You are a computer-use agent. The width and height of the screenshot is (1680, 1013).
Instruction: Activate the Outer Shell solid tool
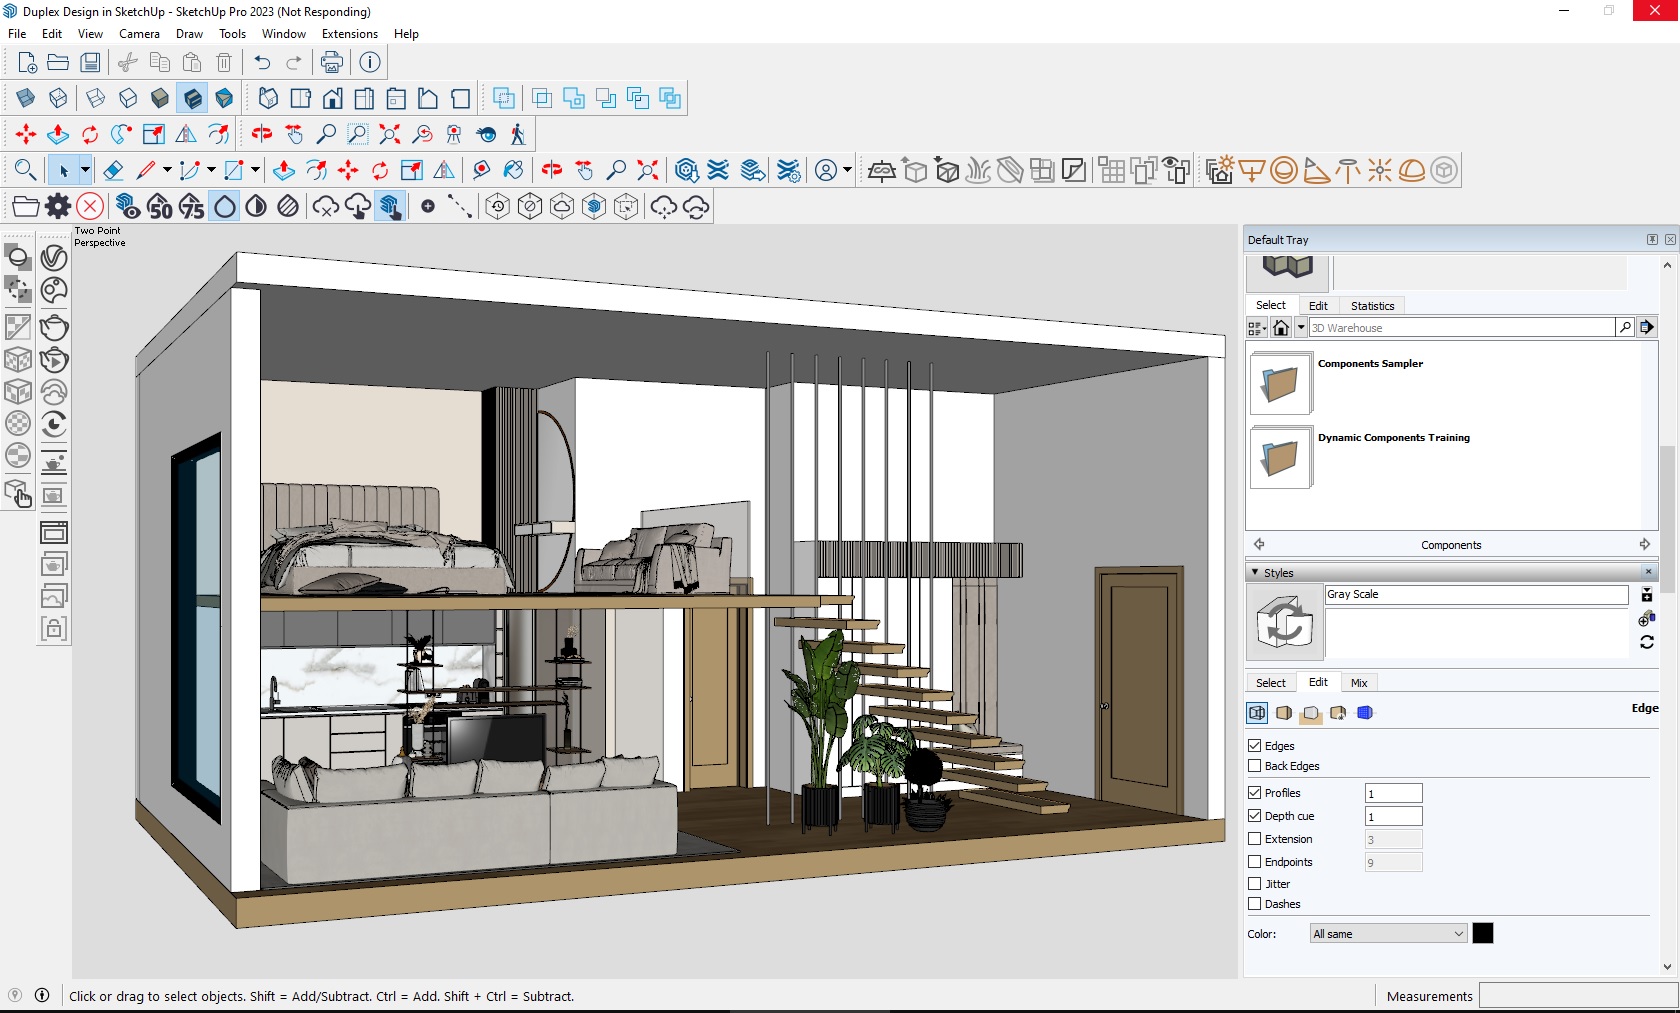(x=504, y=98)
